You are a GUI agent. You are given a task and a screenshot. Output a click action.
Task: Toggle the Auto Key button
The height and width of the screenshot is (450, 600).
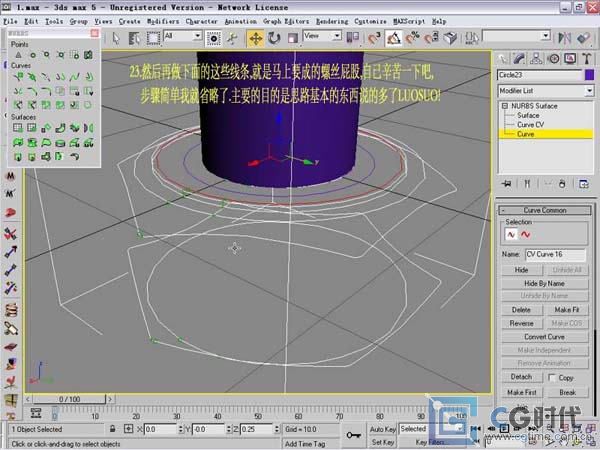[x=382, y=429]
